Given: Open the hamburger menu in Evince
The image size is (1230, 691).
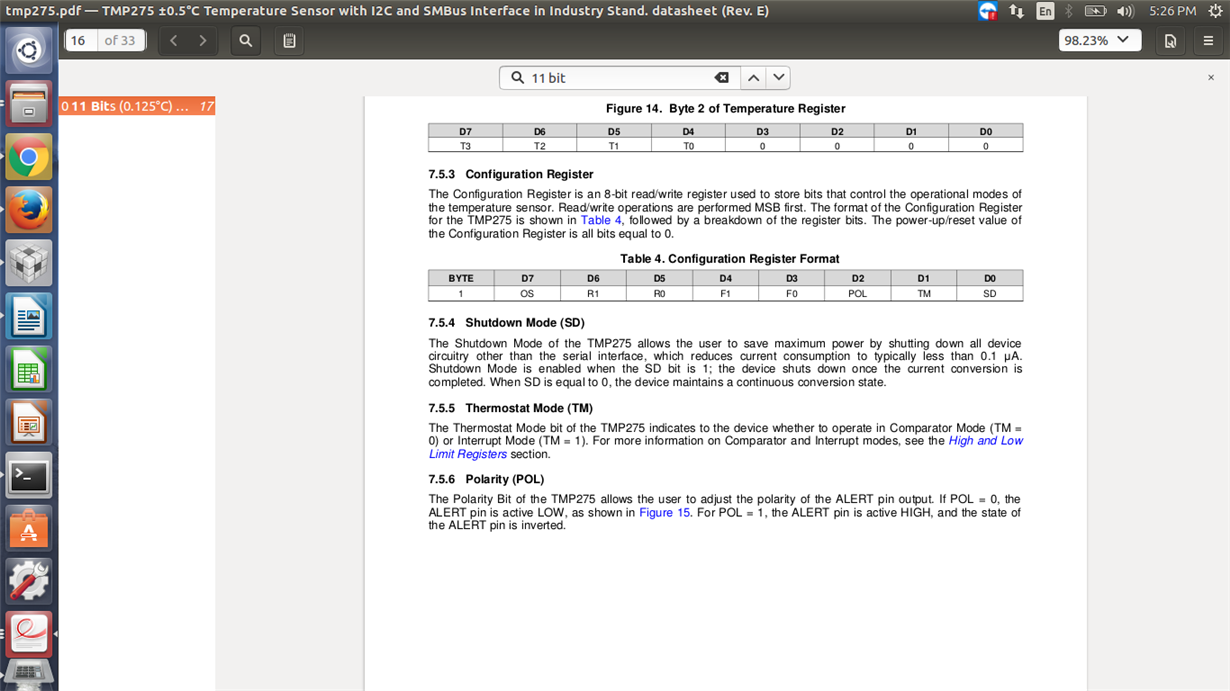Looking at the screenshot, I should pyautogui.click(x=1208, y=41).
